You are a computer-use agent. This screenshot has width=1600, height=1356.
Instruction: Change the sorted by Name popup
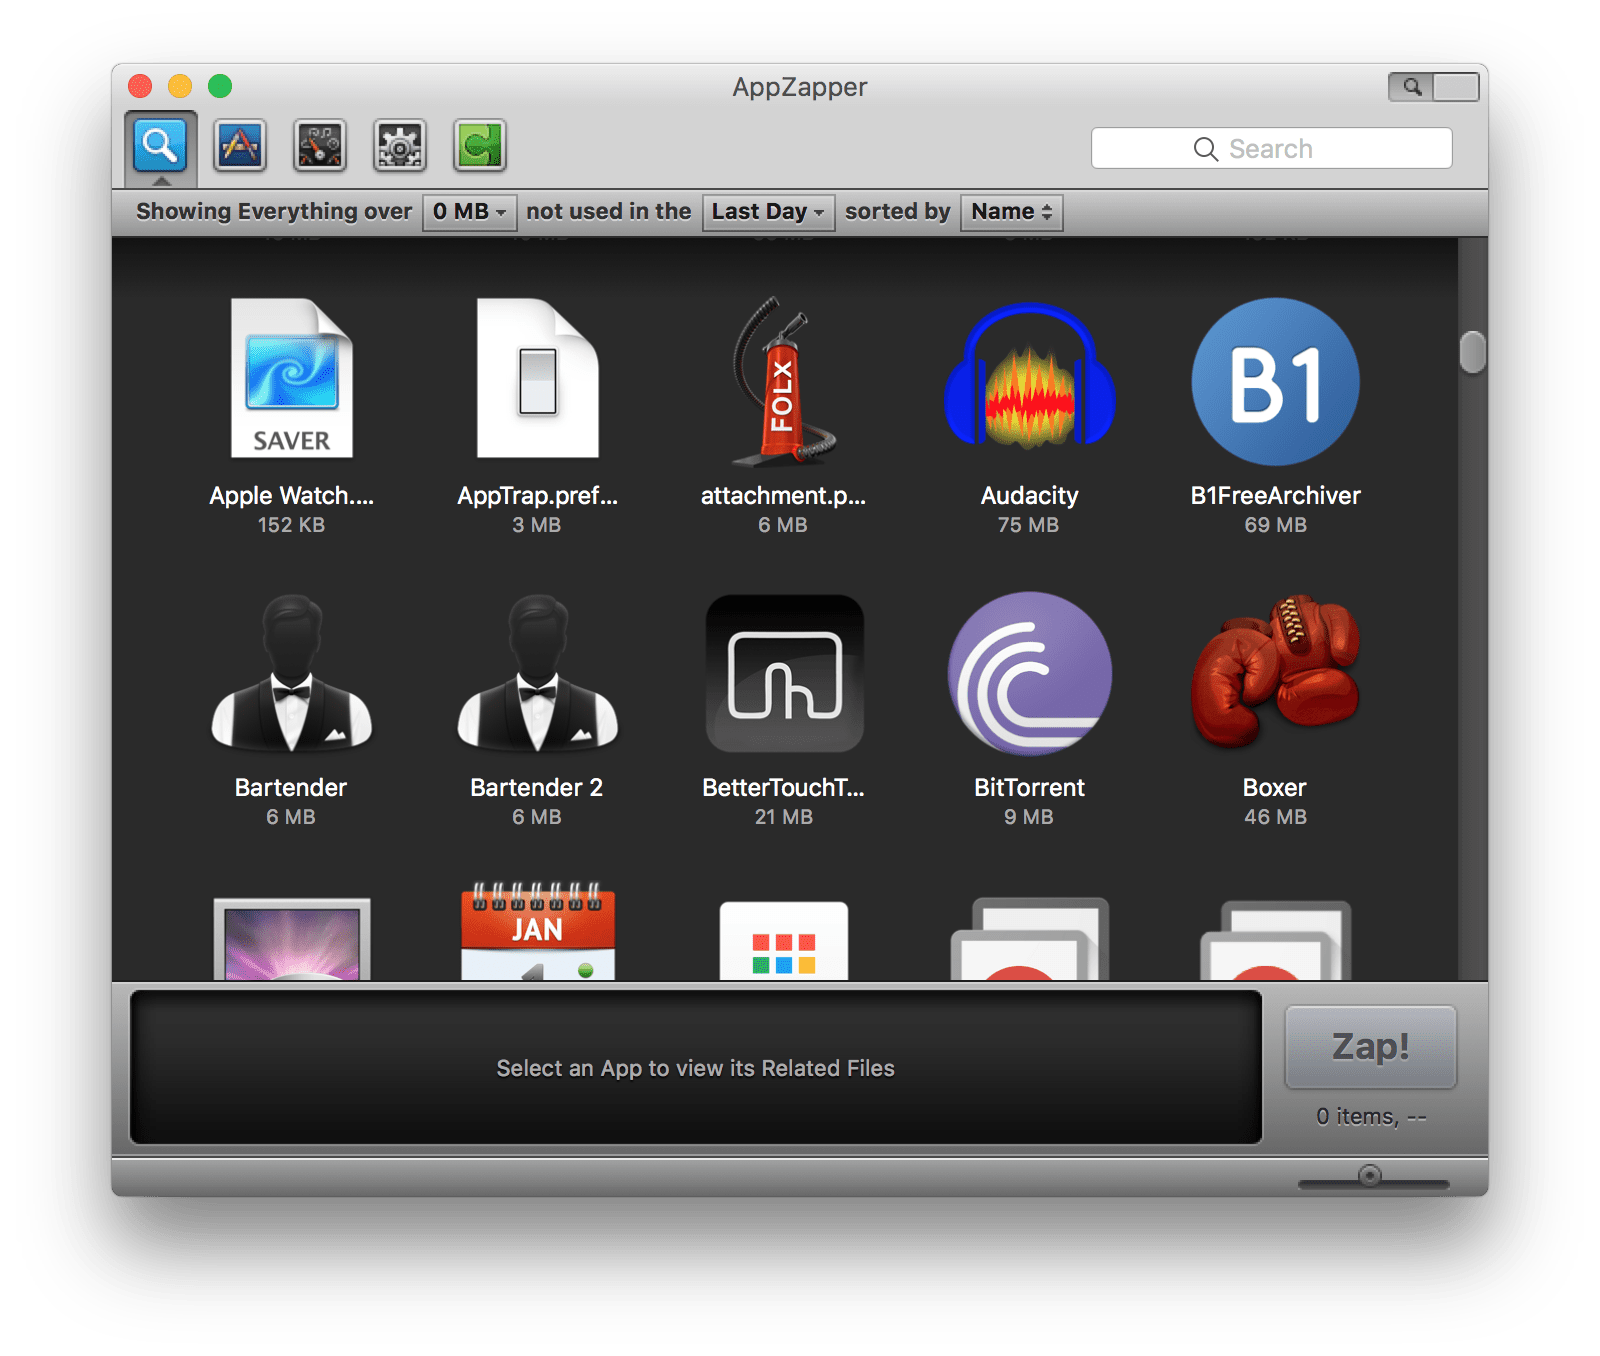point(1011,212)
